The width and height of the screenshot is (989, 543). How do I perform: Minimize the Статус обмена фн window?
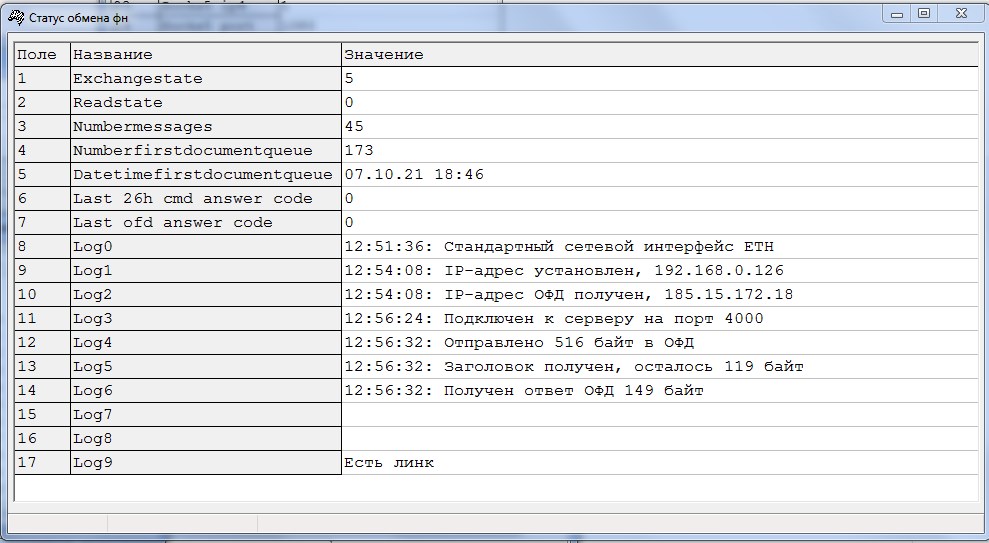coord(897,13)
